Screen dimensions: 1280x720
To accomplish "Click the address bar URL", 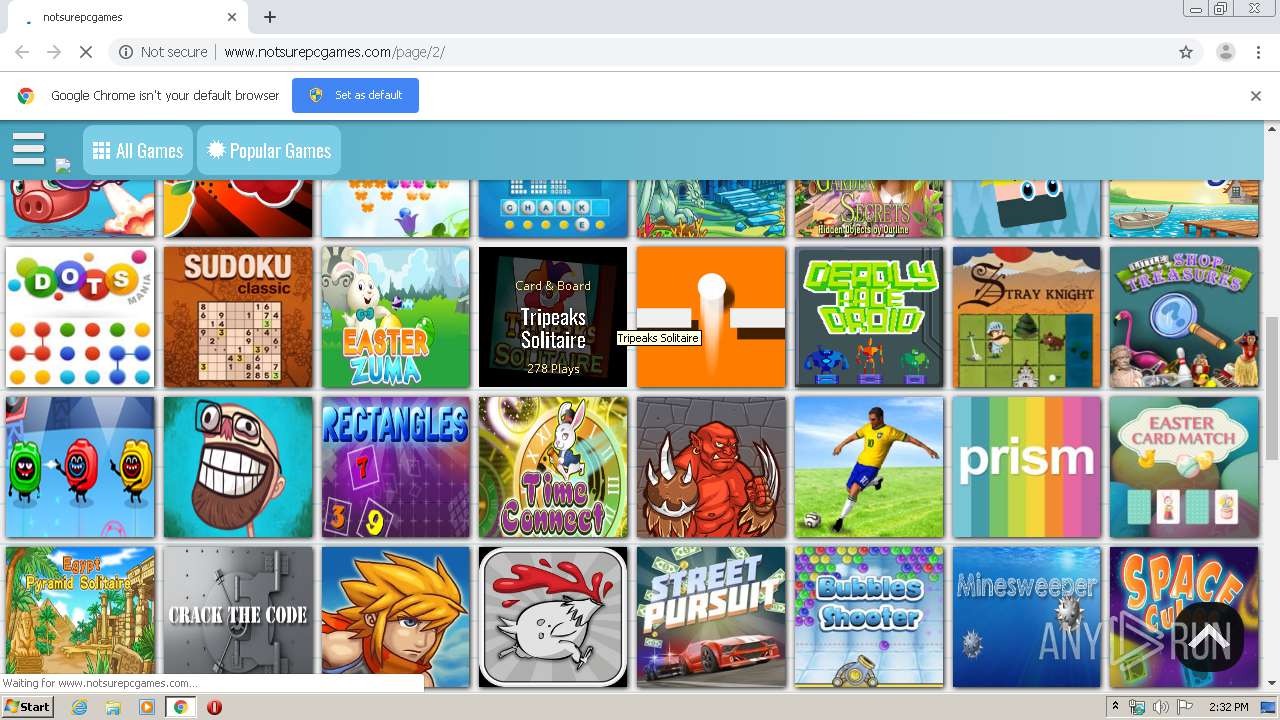I will (334, 52).
